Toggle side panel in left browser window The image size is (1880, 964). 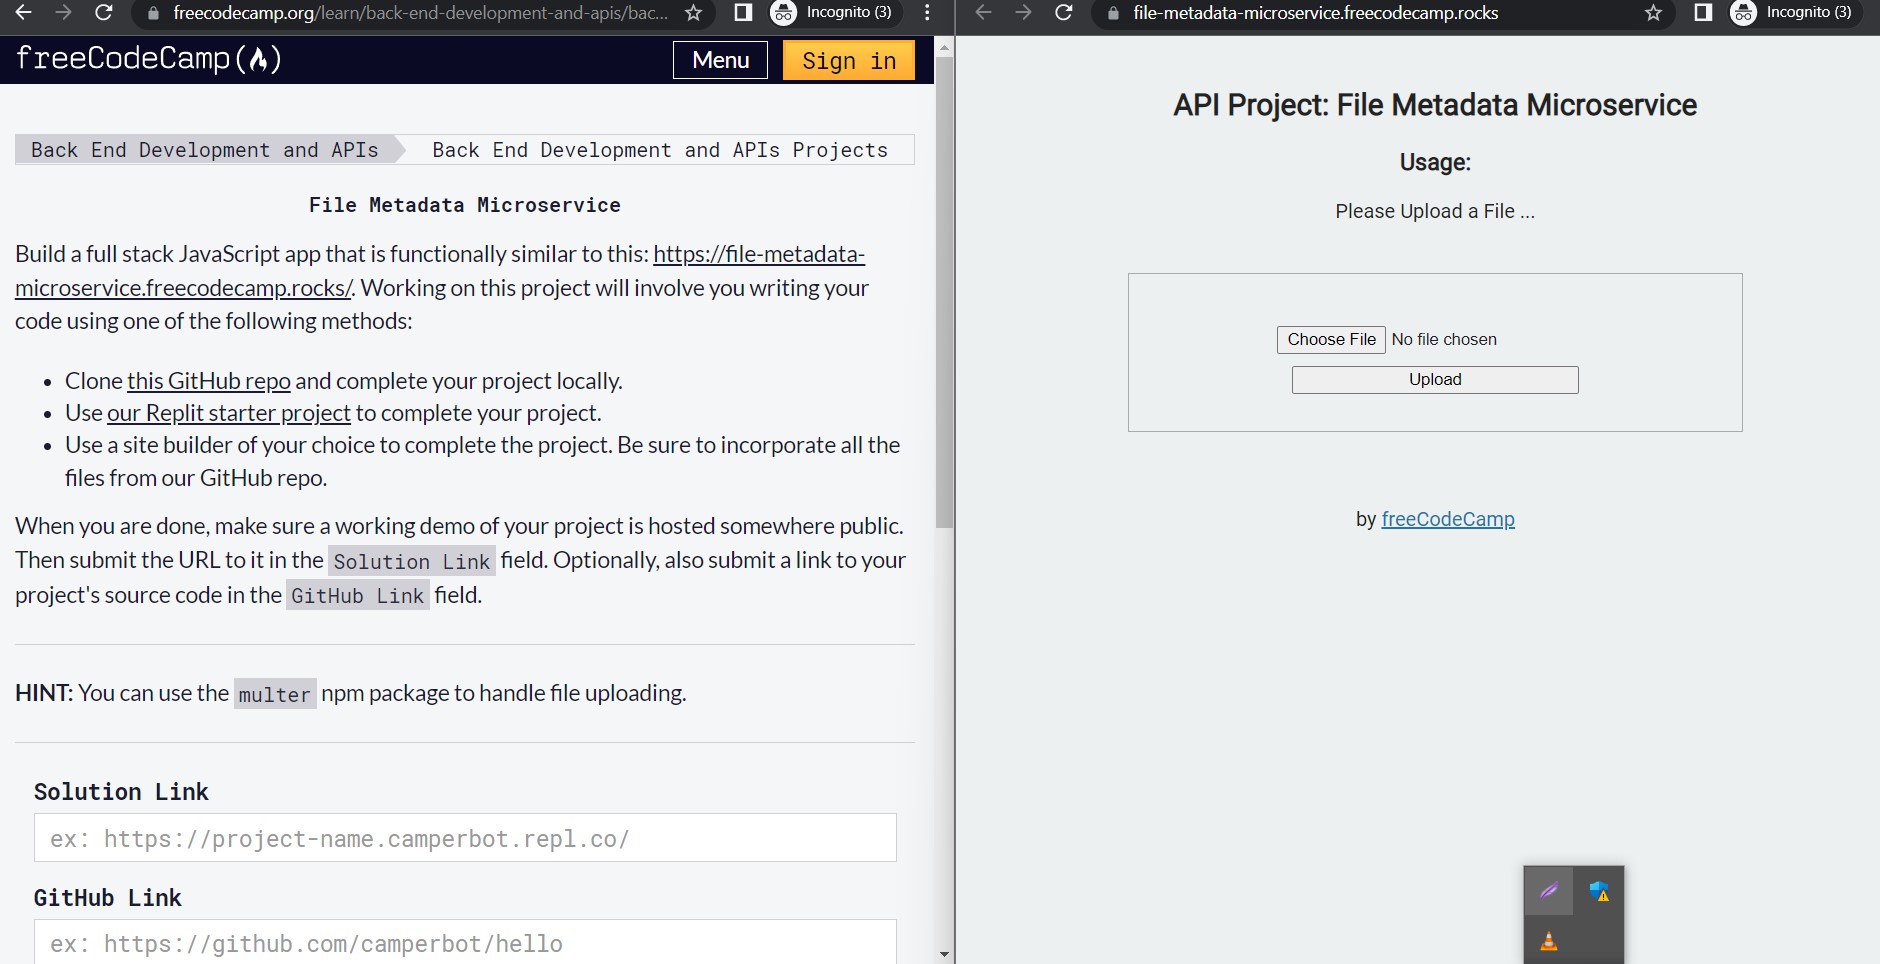743,13
